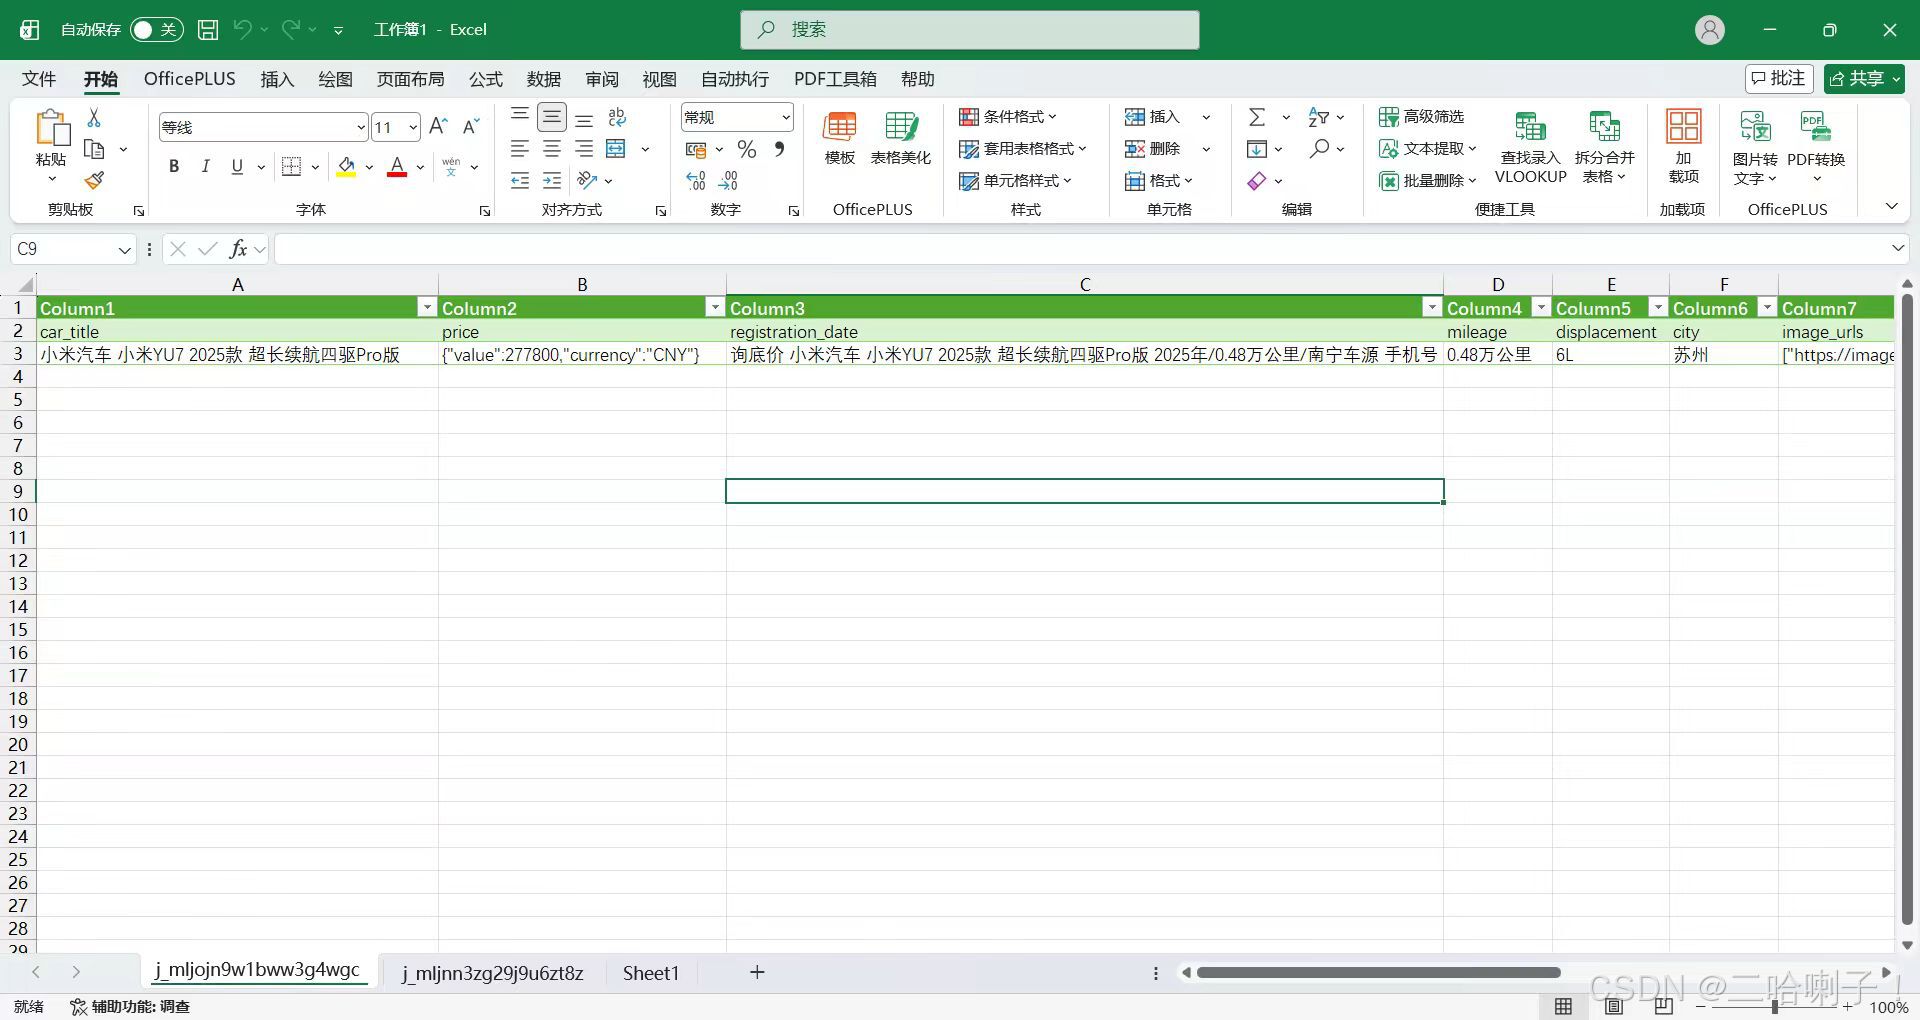
Task: Open the font size dropdown 11
Action: click(x=413, y=127)
